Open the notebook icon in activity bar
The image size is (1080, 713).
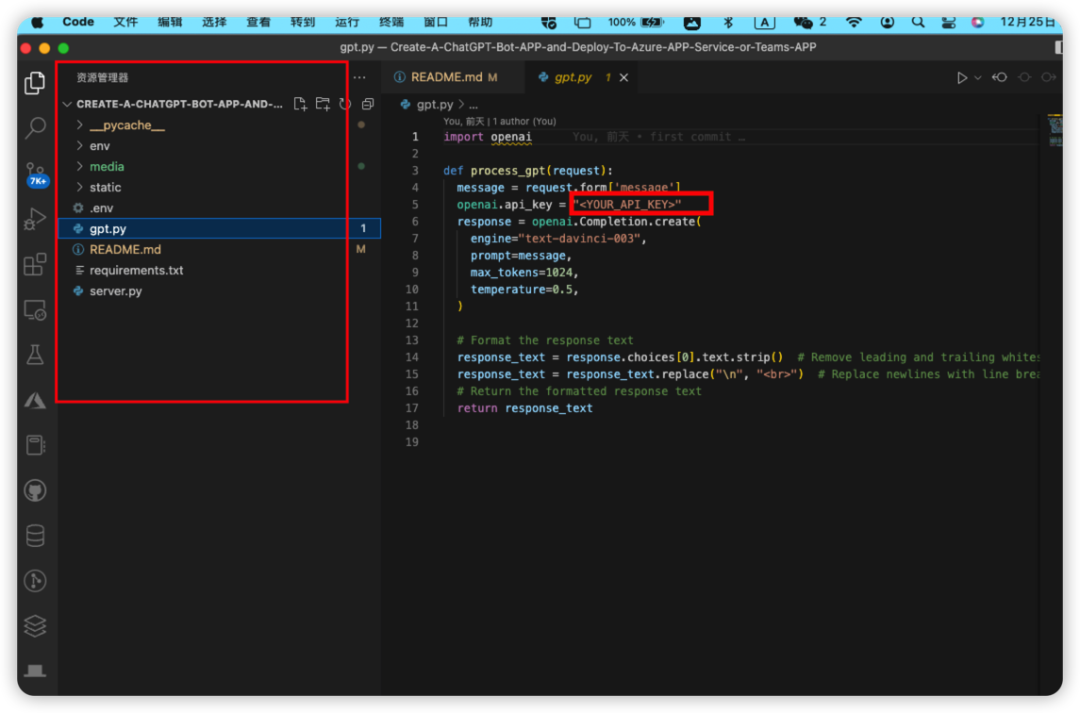(x=35, y=445)
